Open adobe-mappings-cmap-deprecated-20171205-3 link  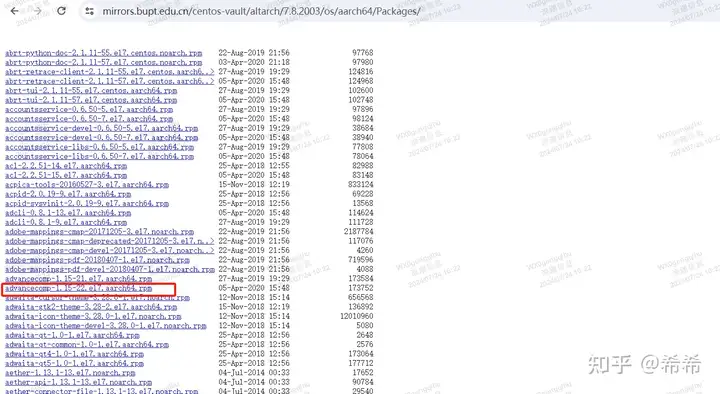[x=110, y=241]
